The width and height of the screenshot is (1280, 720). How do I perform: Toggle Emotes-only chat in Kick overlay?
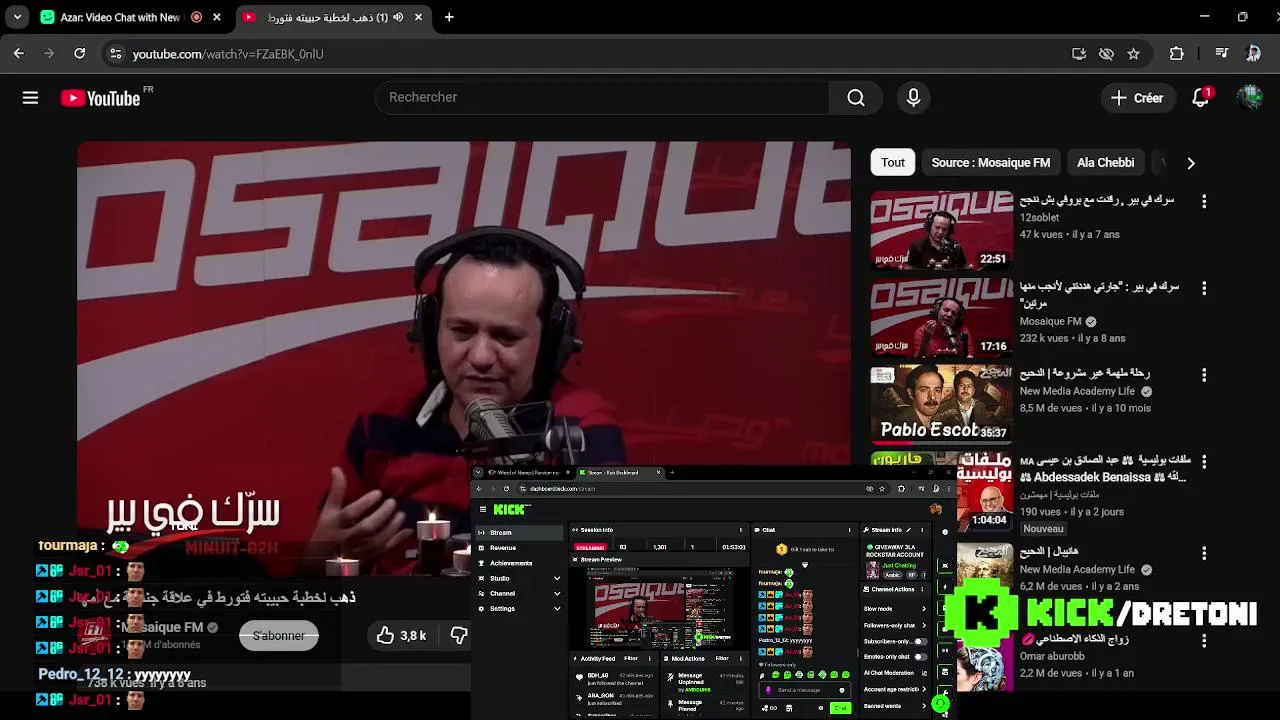919,657
